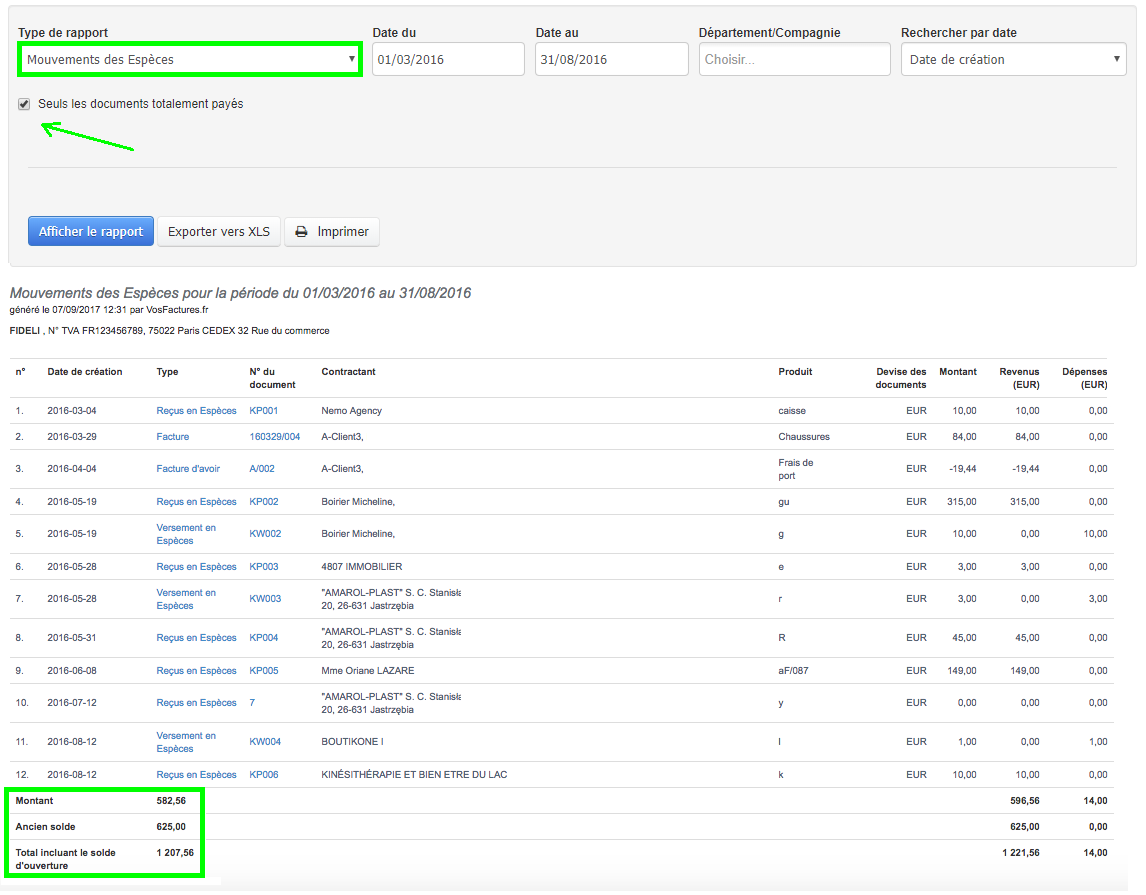Toggle 'Seuls les documents totalement payés' checkbox
1146x895 pixels.
[24, 104]
